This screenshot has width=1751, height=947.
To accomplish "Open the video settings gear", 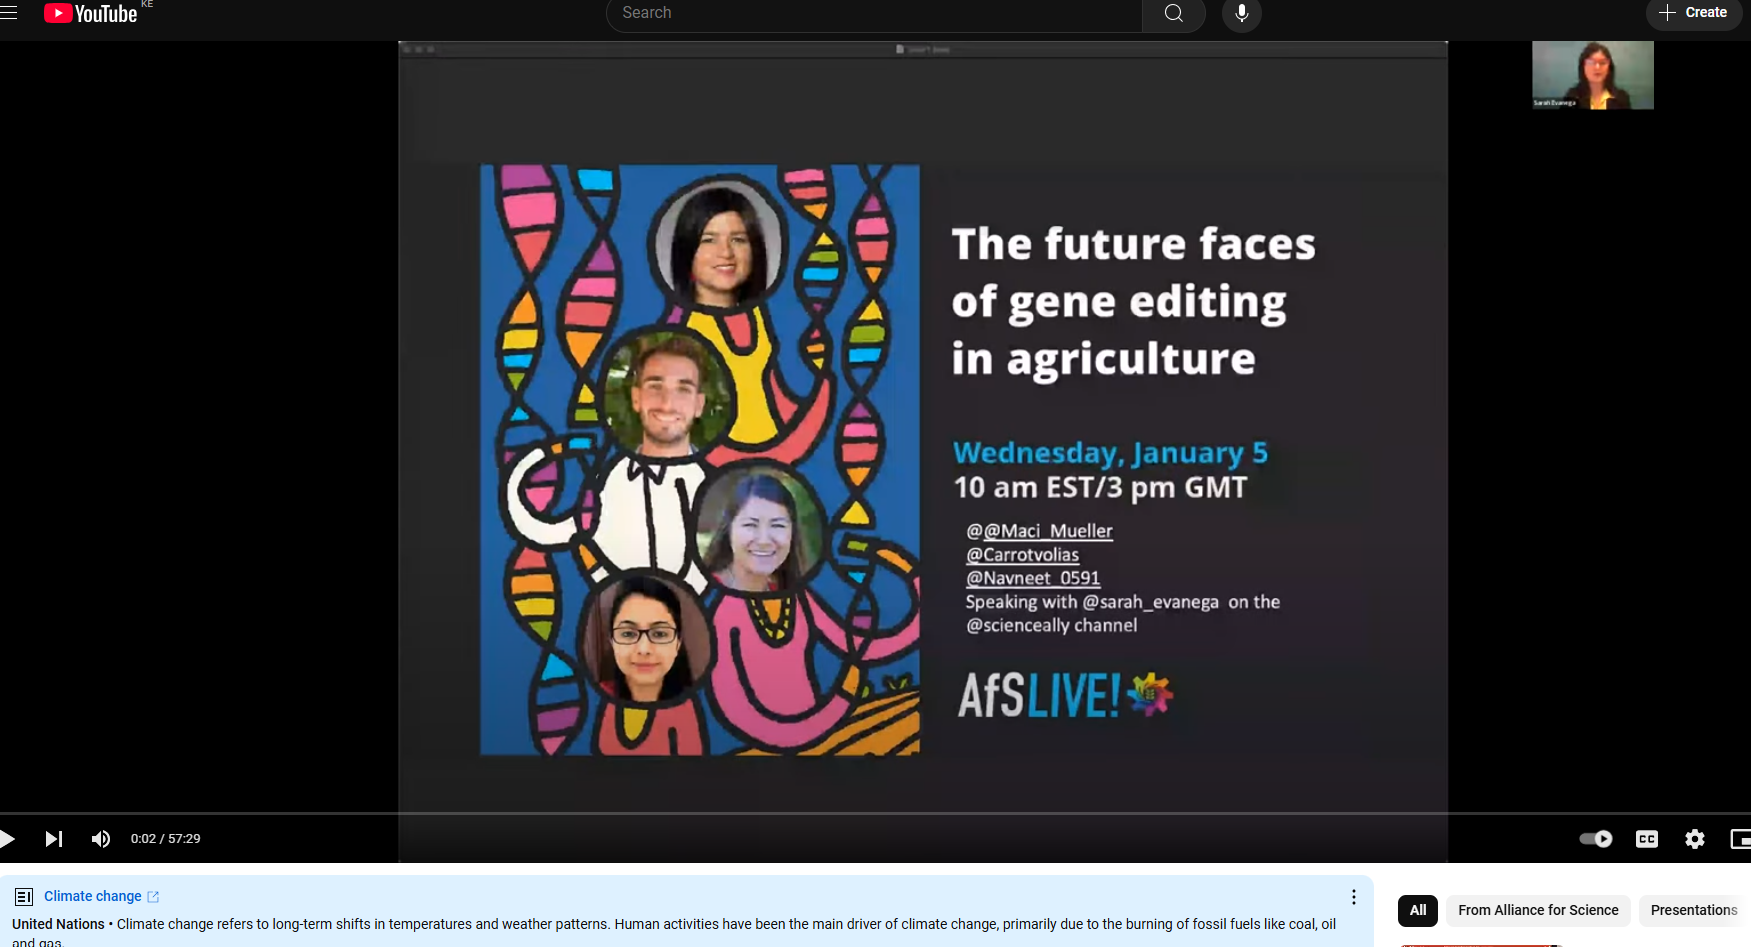I will tap(1695, 839).
